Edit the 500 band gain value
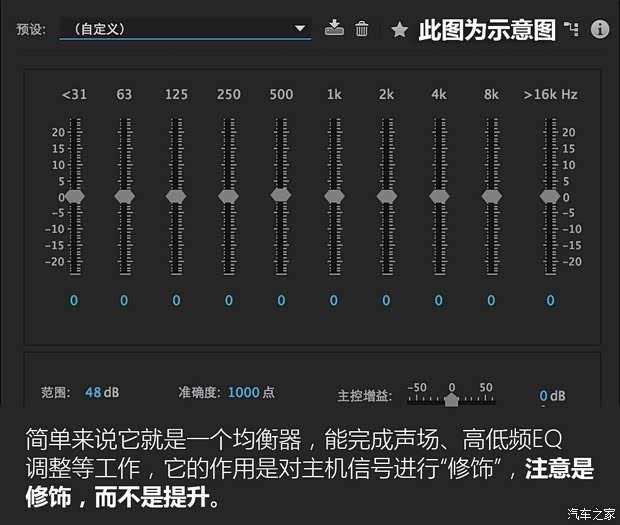The width and height of the screenshot is (620, 525). point(281,300)
